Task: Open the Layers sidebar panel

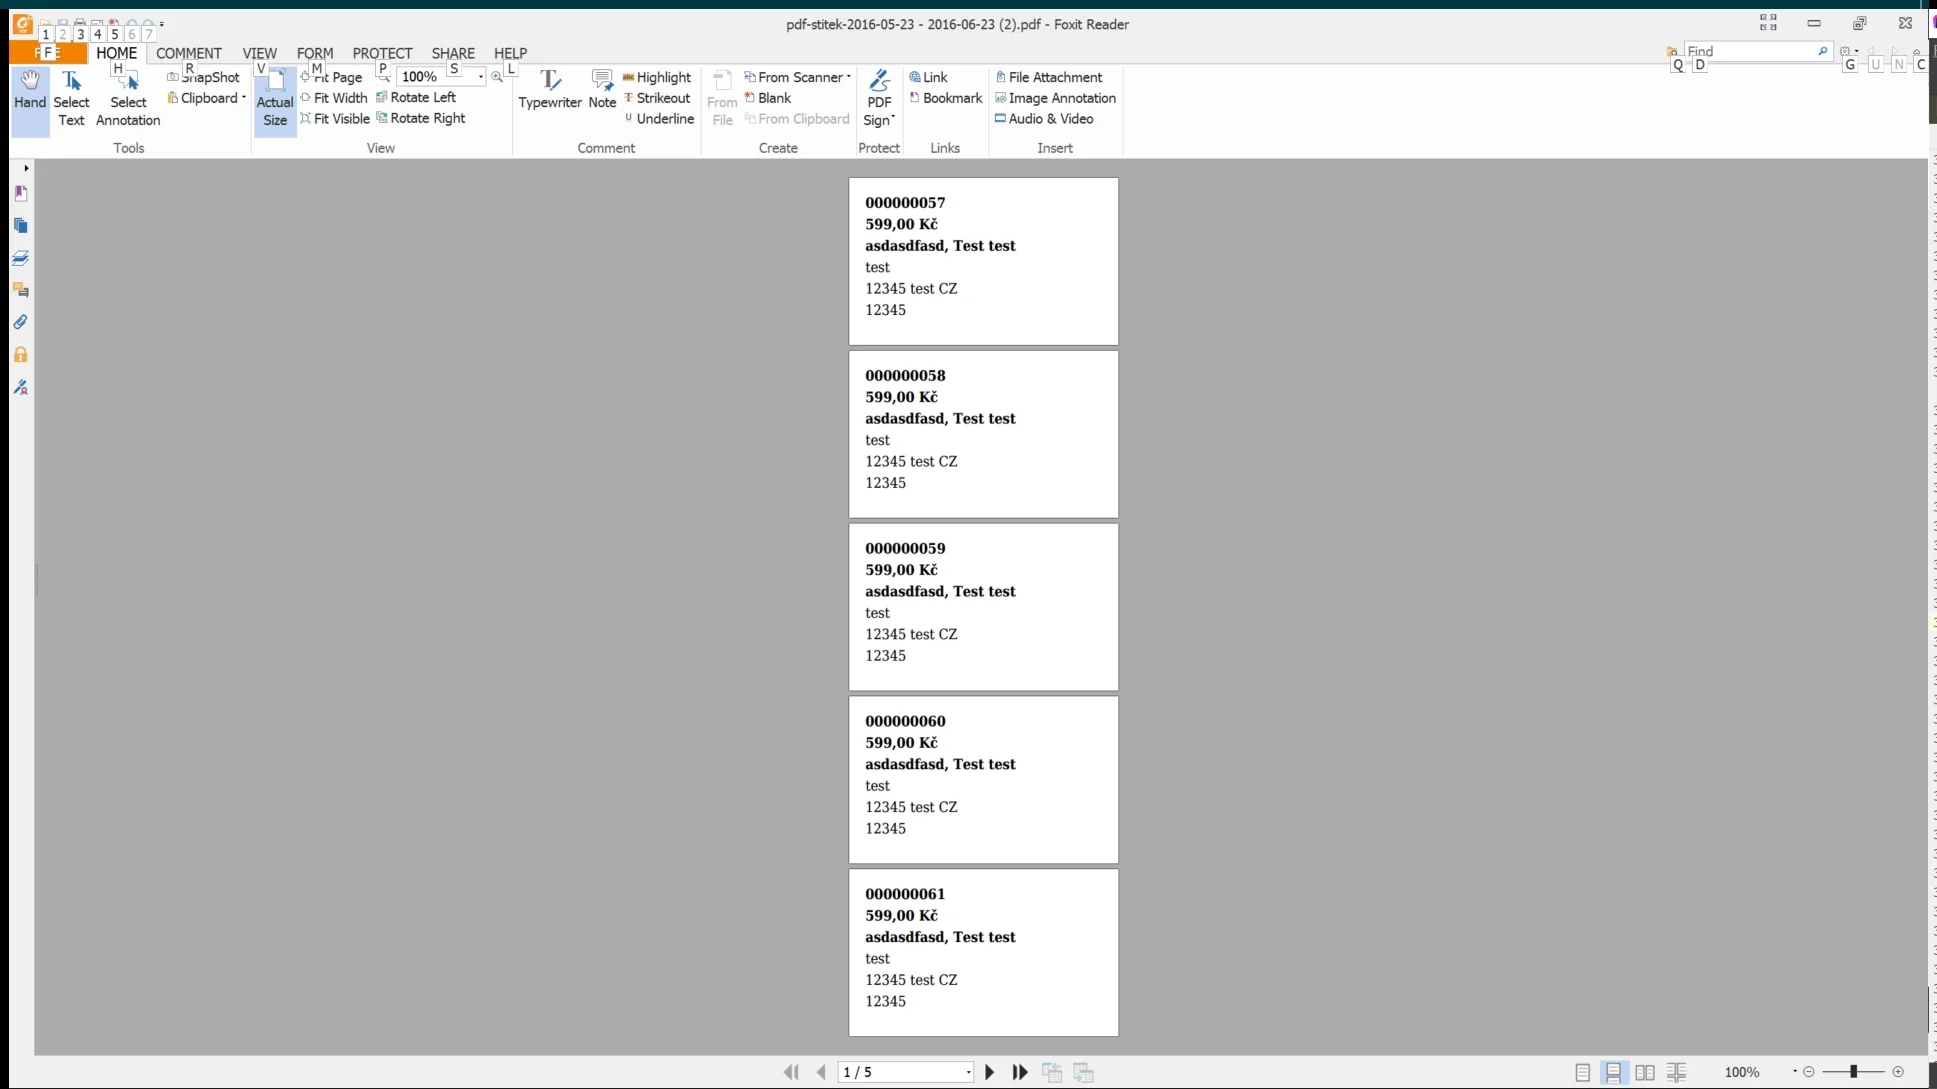Action: 20,258
